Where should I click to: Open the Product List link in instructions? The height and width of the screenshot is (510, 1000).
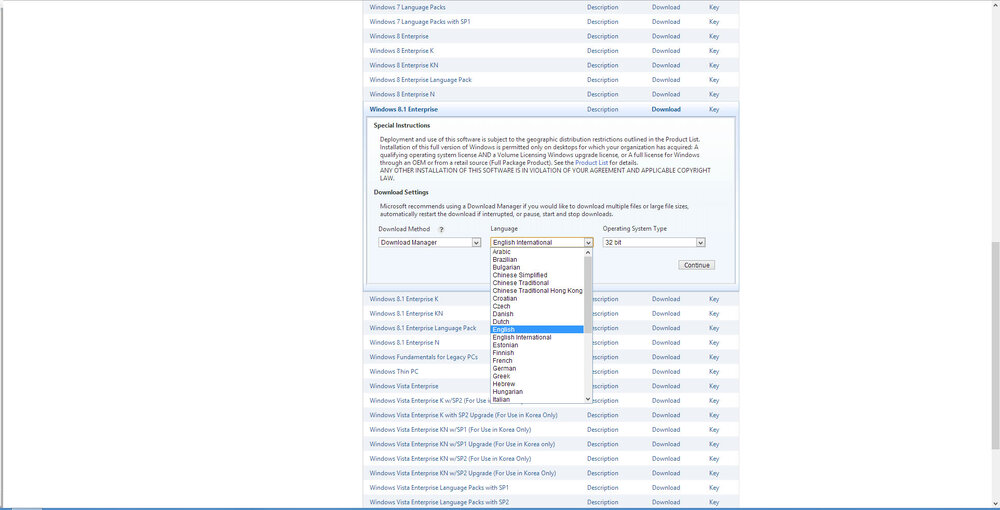click(x=591, y=163)
